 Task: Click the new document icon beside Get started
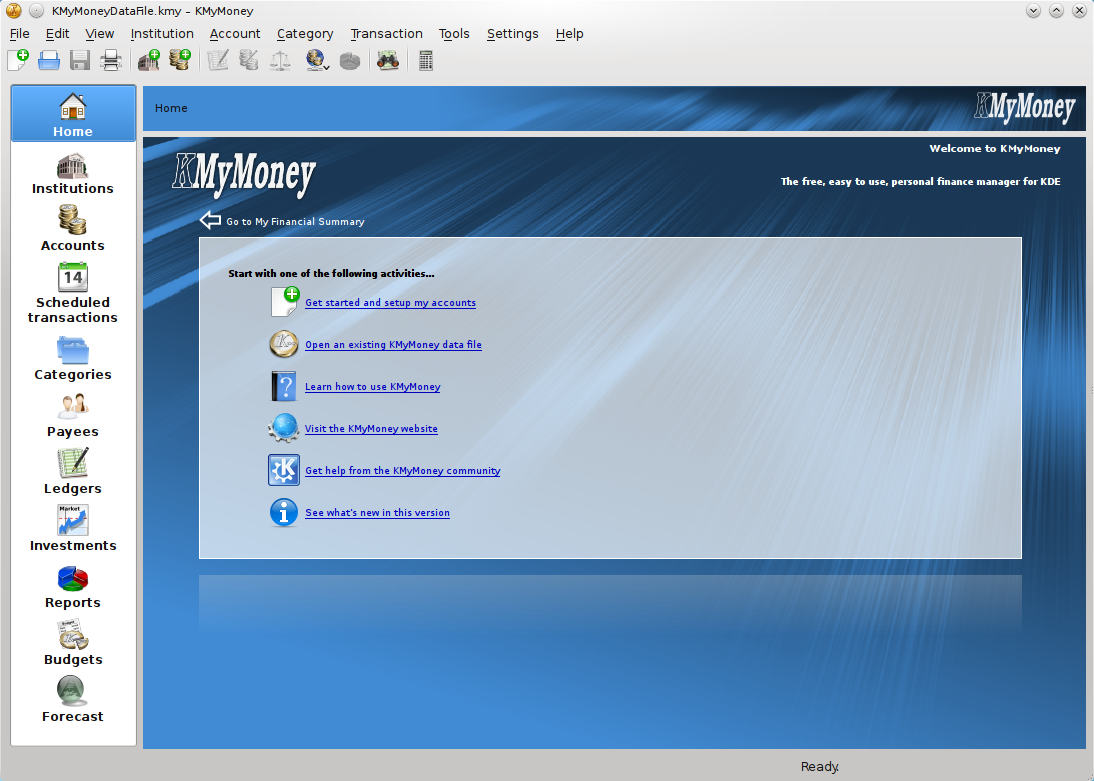point(285,302)
